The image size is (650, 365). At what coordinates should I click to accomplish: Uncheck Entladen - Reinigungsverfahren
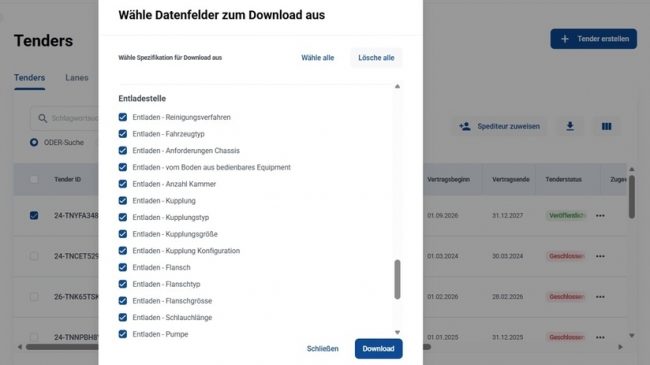coord(123,117)
